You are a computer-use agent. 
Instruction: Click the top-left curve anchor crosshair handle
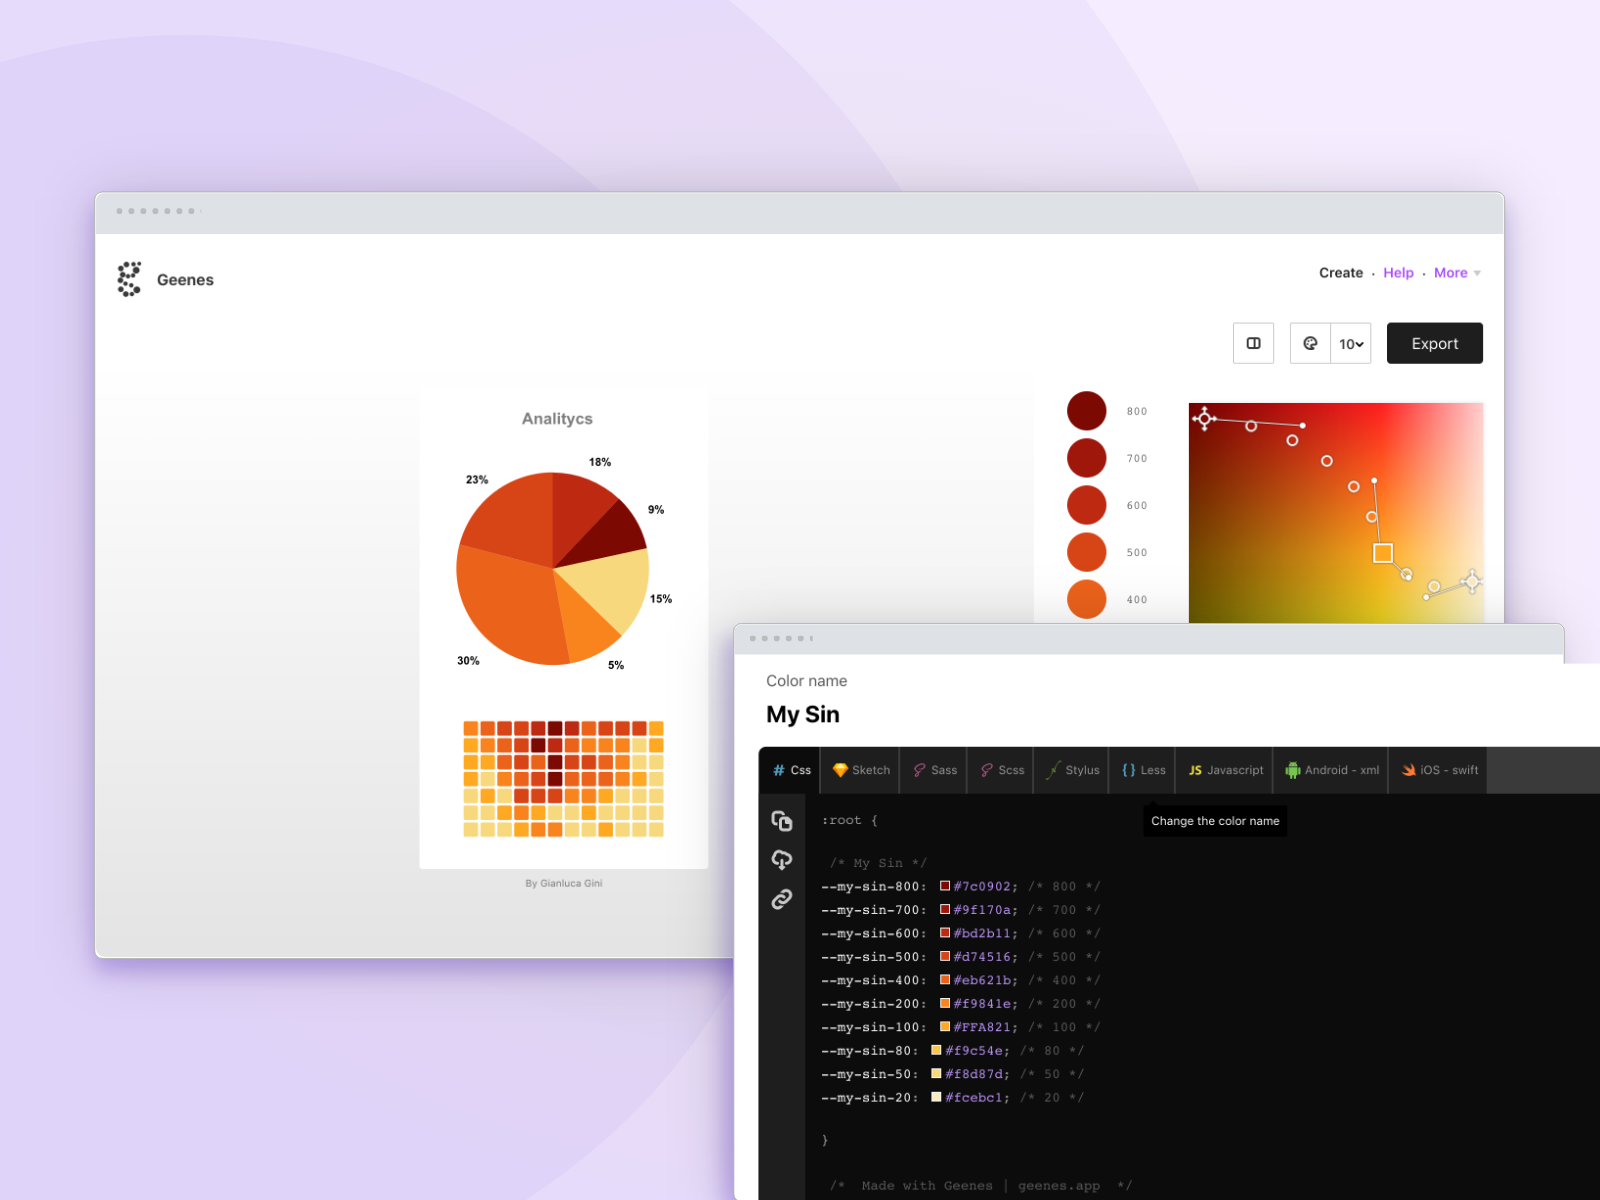[1204, 419]
